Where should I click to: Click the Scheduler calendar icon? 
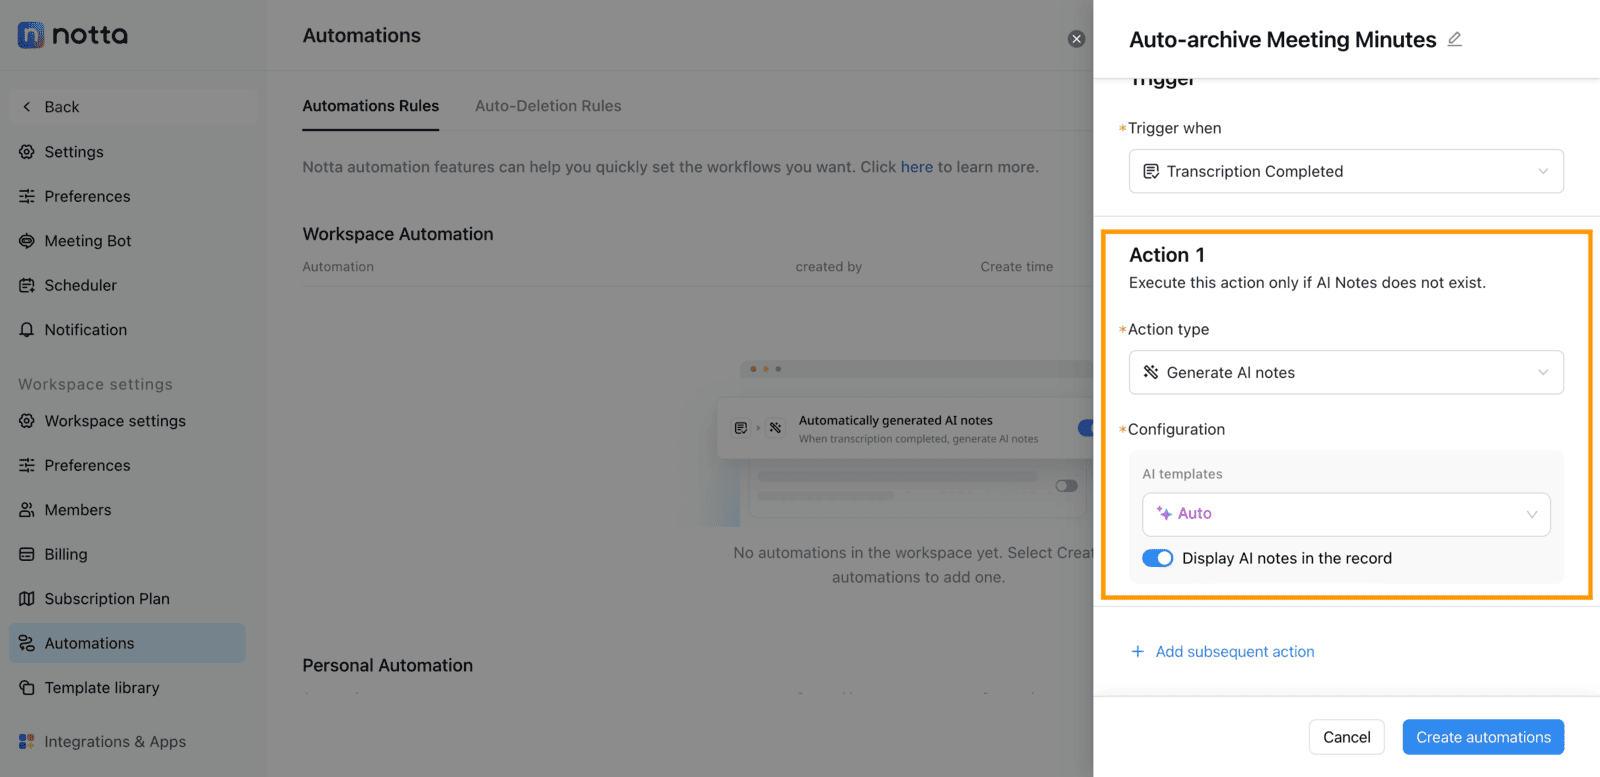27,285
